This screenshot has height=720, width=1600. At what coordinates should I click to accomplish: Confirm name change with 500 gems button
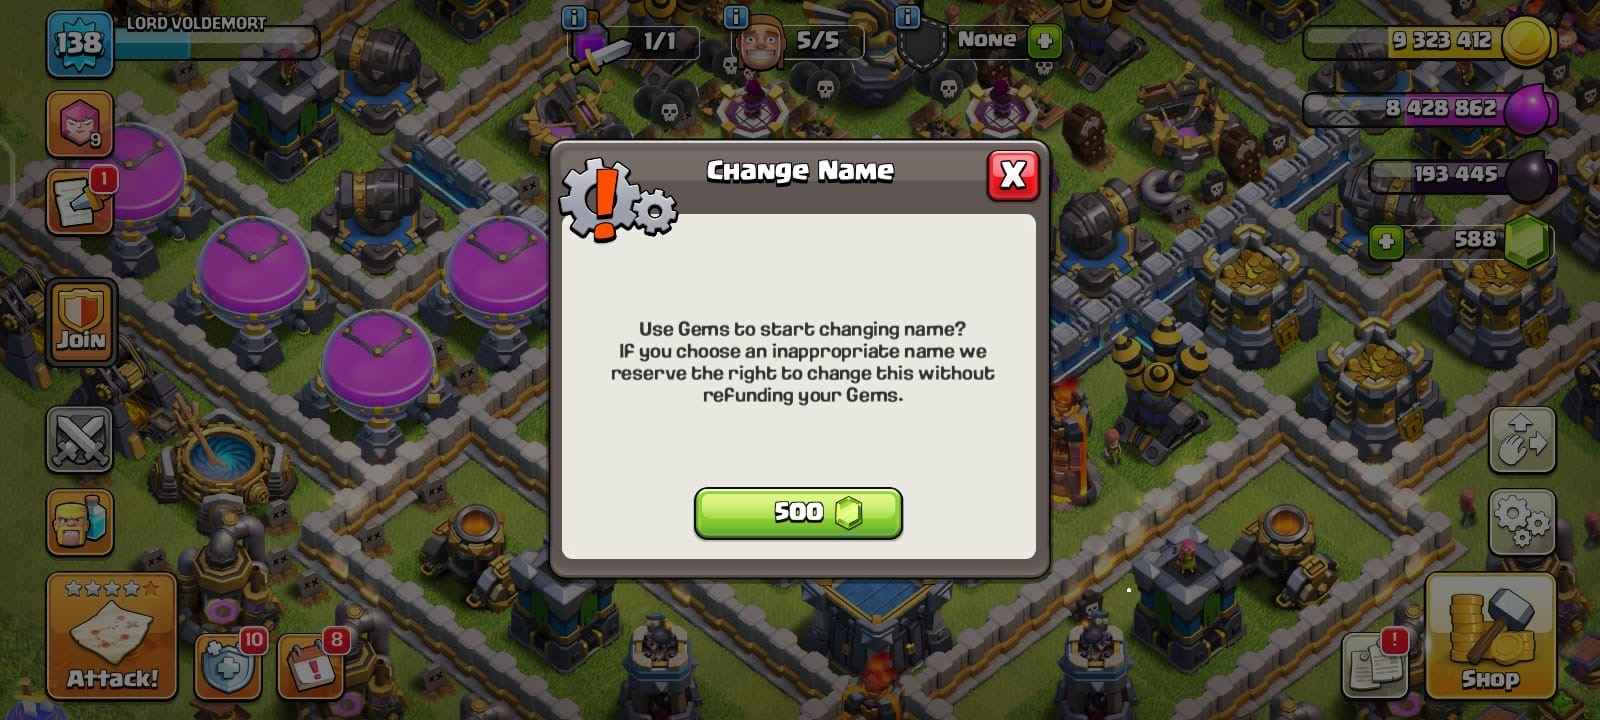(798, 513)
